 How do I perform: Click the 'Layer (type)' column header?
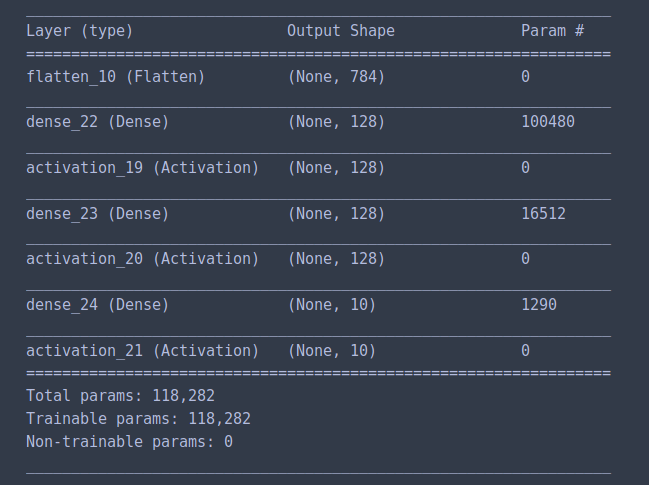(79, 31)
